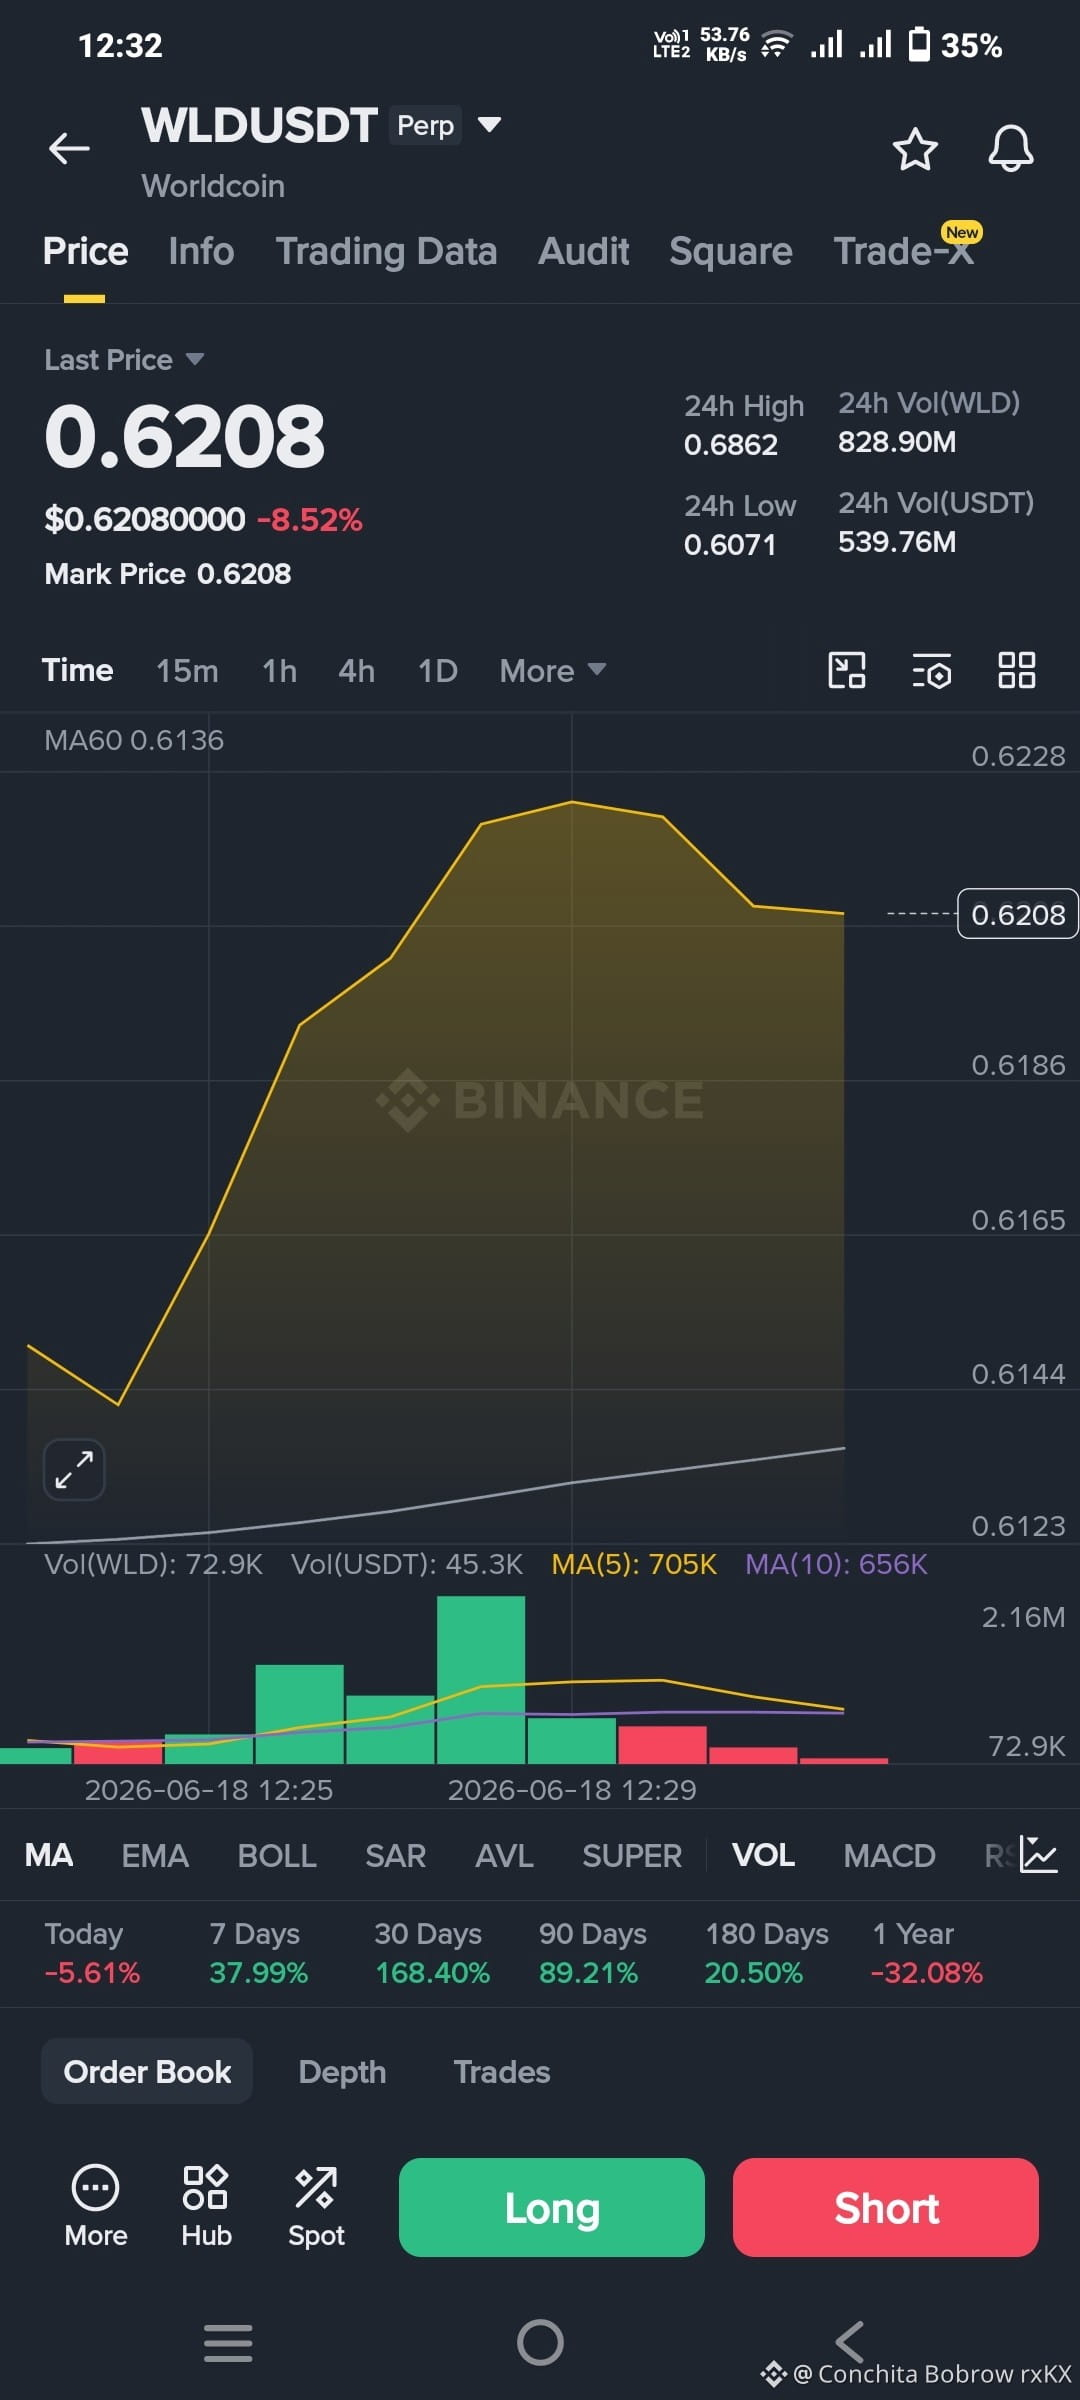Tap Android back navigation button

click(850, 2342)
